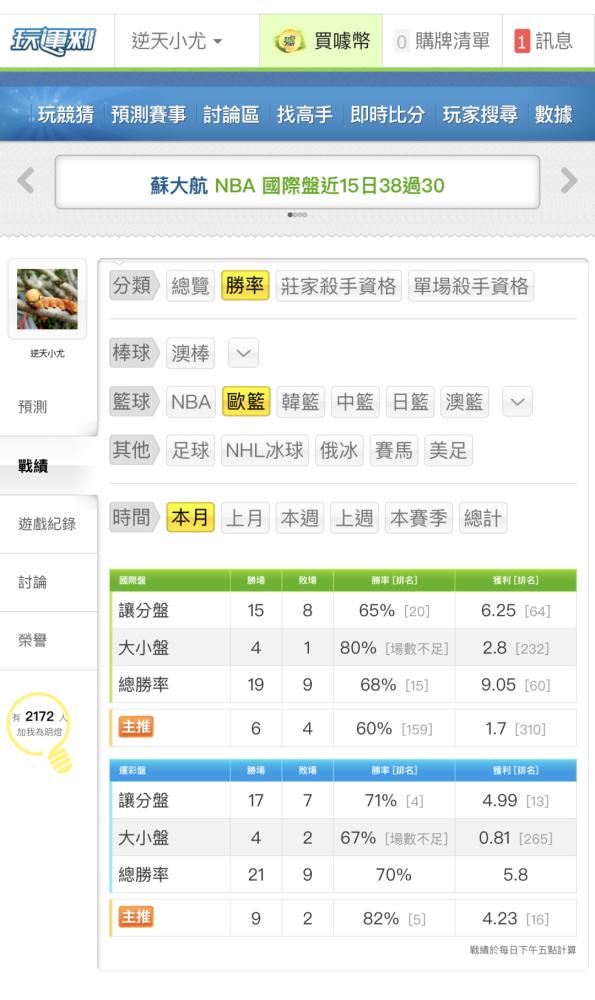Open the 逆天小尤 account dropdown

[177, 41]
